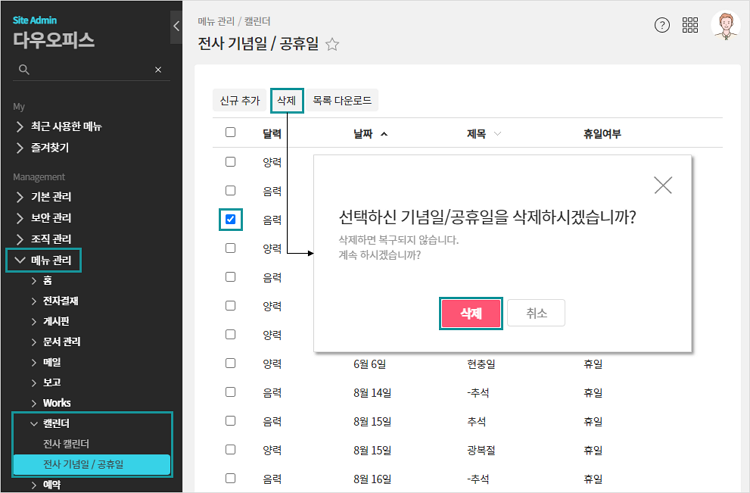
Task: Close the delete confirmation dialog with X
Action: click(662, 185)
